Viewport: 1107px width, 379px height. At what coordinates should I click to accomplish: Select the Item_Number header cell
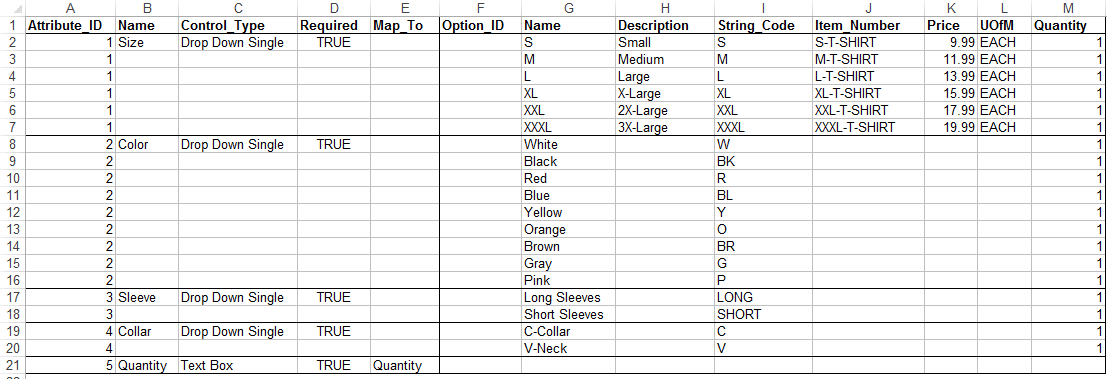868,25
